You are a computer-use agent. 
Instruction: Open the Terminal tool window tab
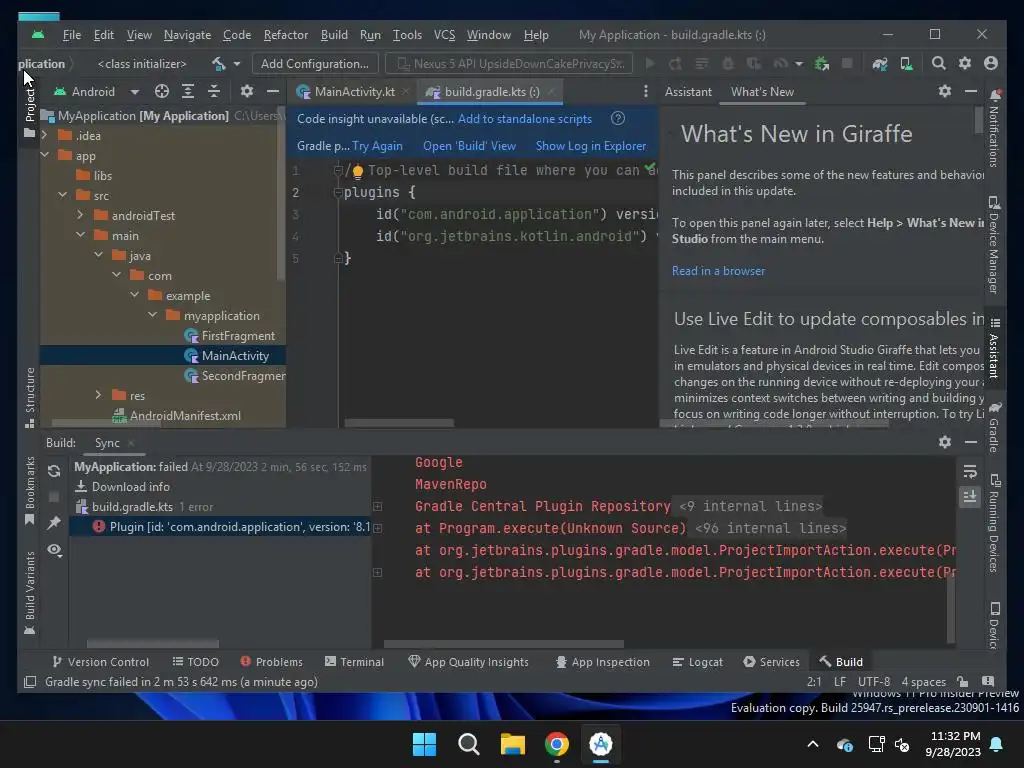tap(354, 662)
